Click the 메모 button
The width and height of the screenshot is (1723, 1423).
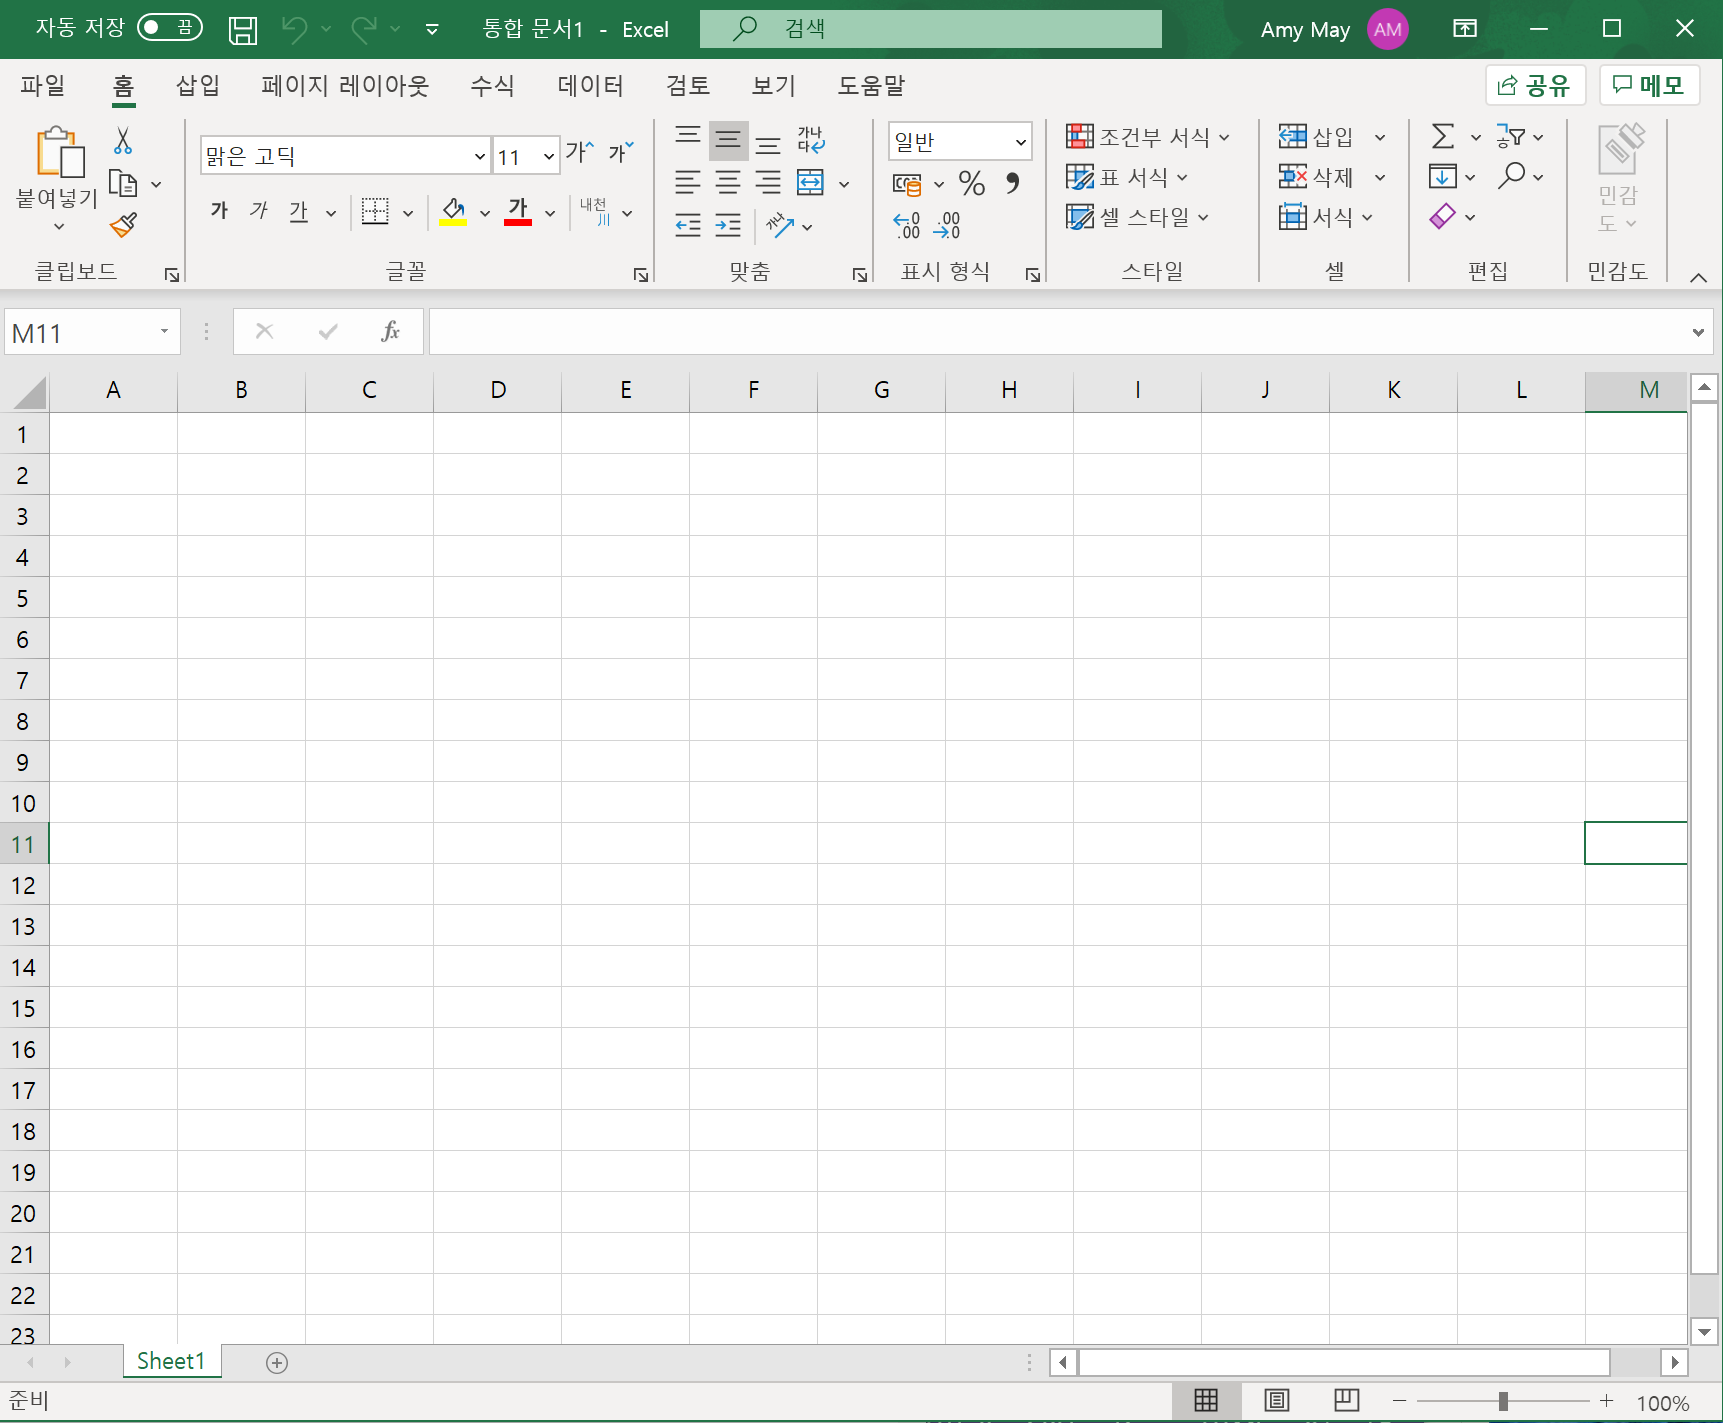tap(1649, 85)
